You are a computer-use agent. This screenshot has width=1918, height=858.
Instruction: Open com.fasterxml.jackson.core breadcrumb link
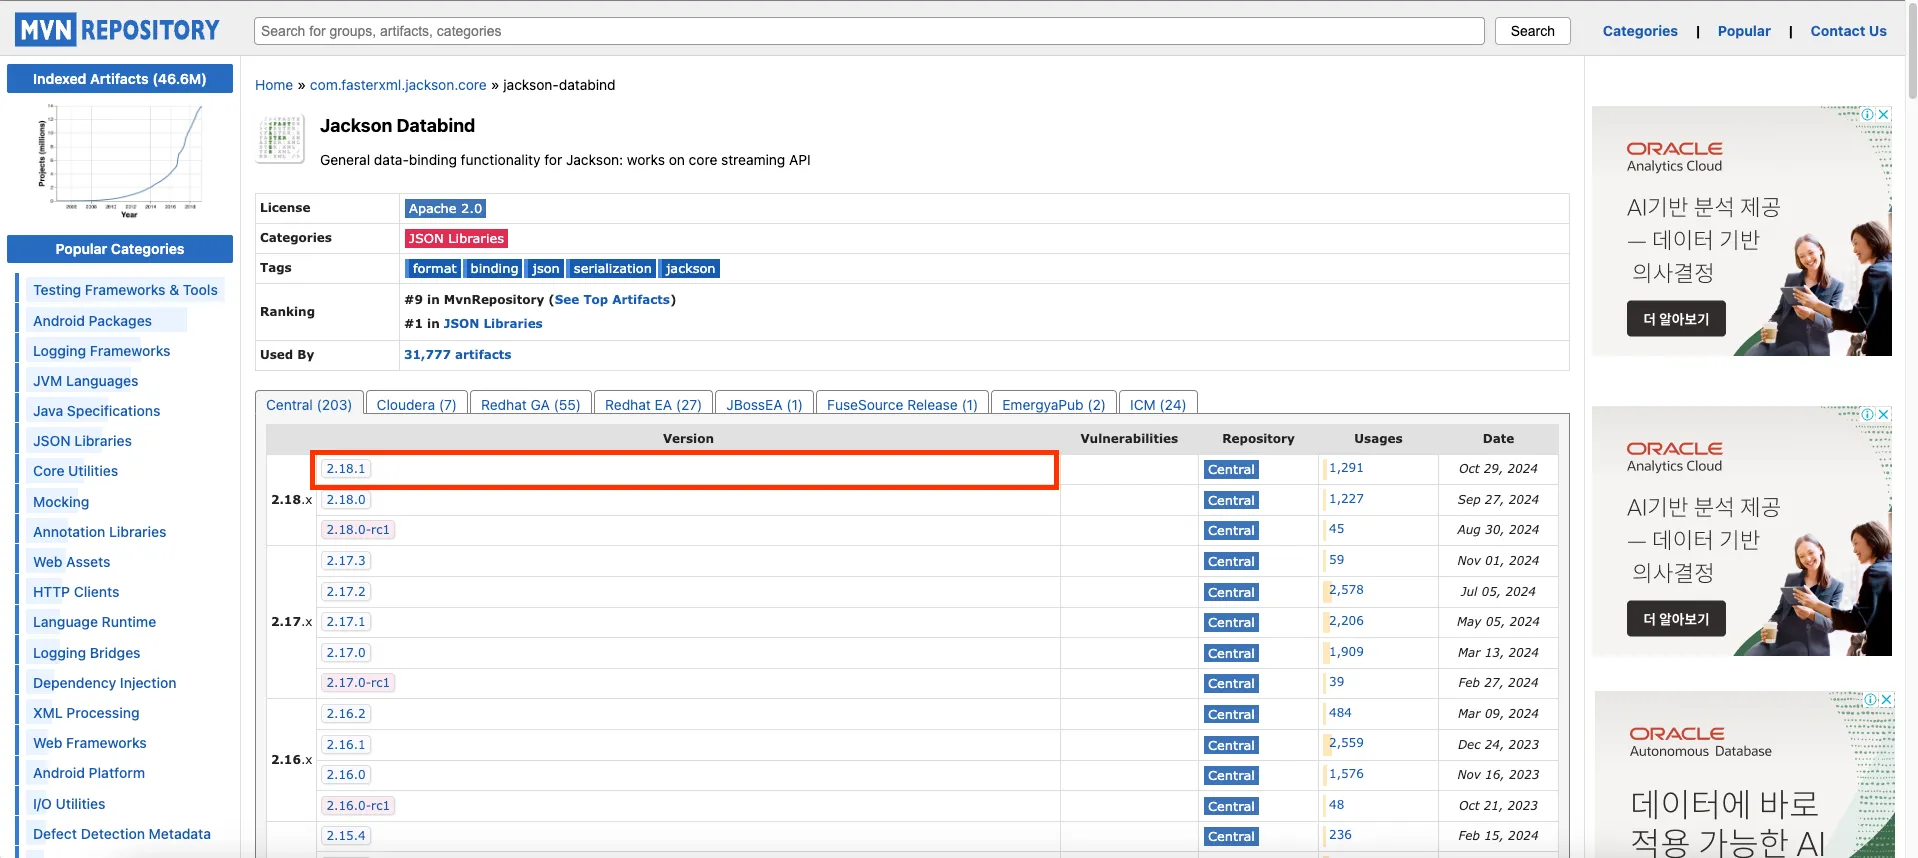[x=398, y=85]
